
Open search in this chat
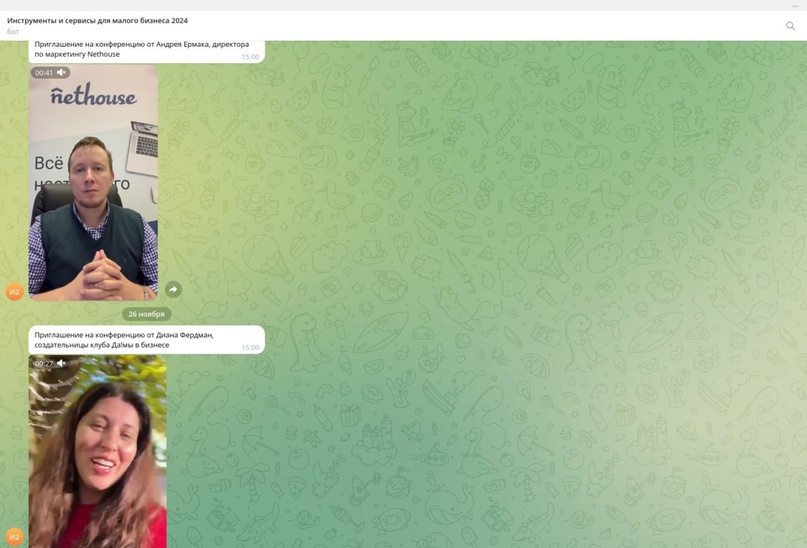790,26
